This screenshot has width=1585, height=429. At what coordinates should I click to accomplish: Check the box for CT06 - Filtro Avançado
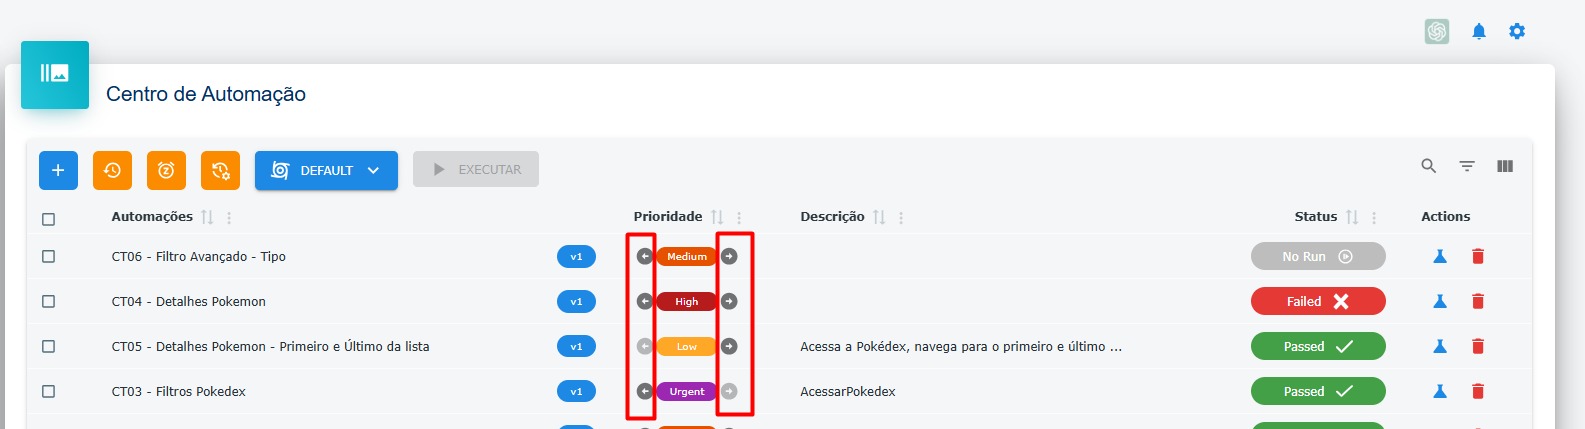click(48, 256)
